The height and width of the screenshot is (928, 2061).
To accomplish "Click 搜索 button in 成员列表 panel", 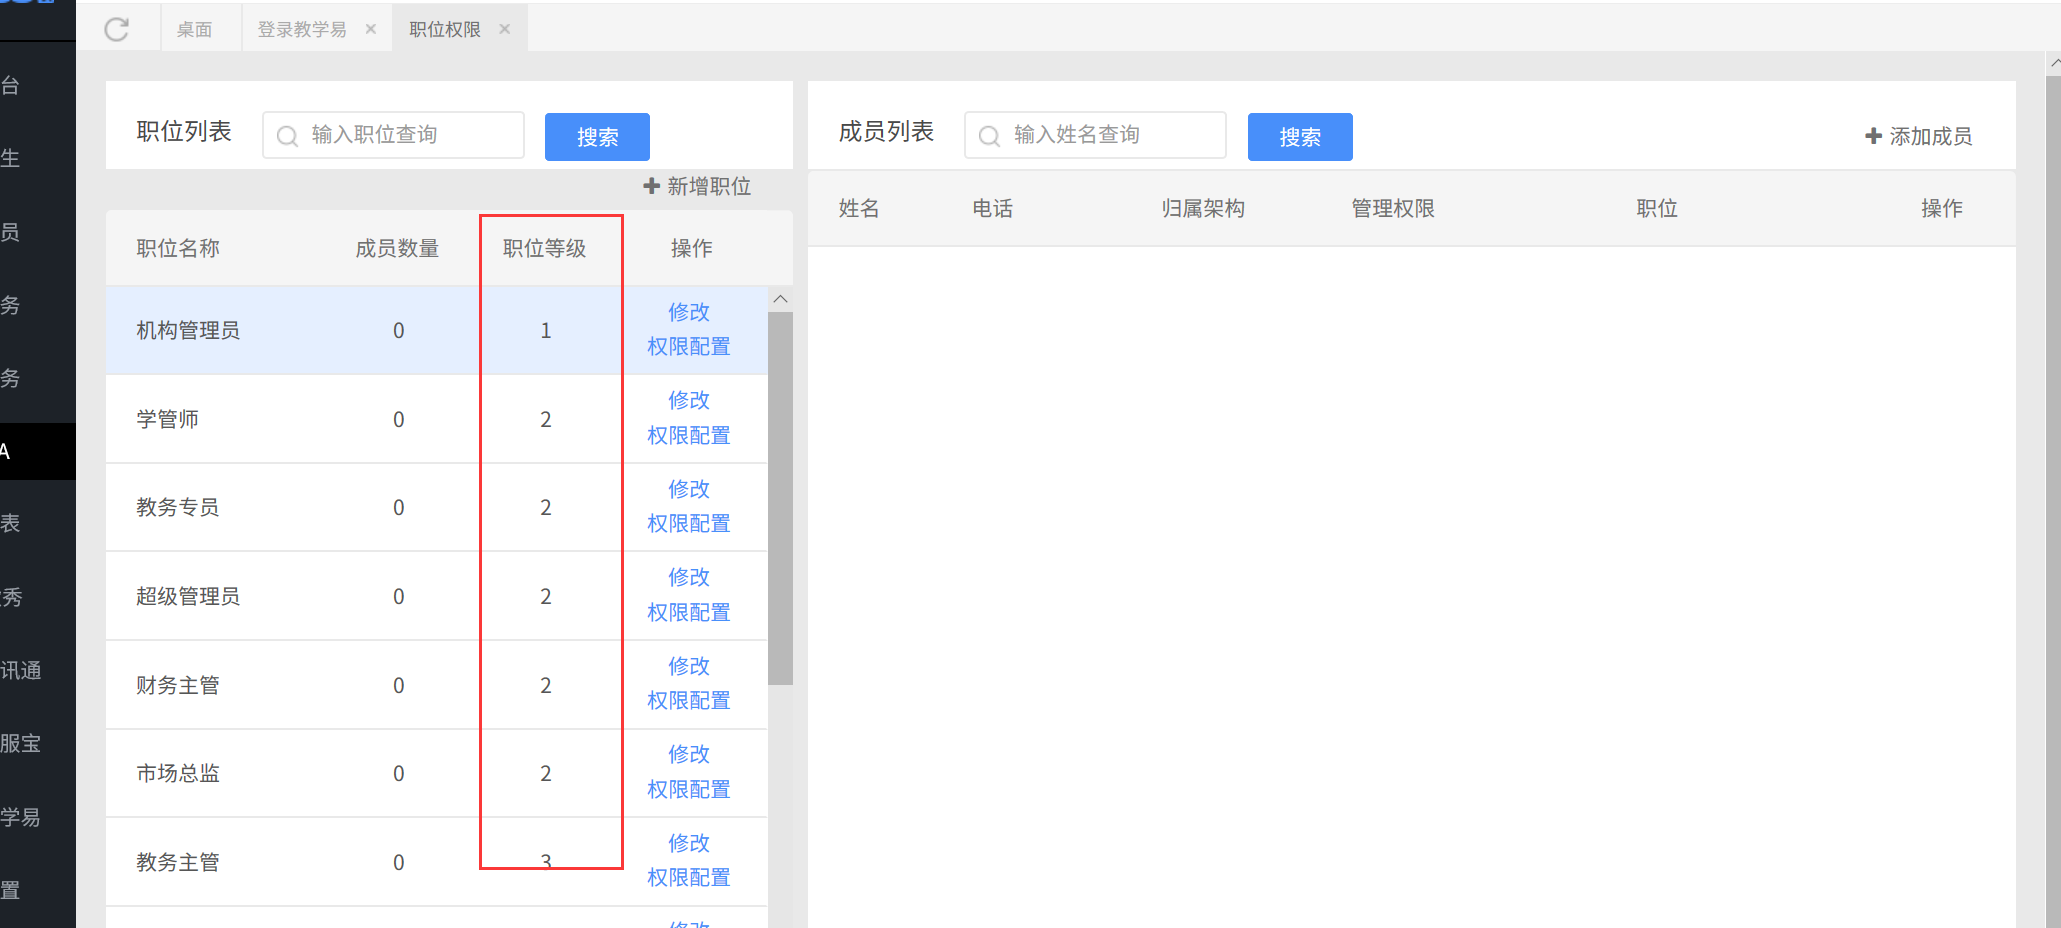I will (x=1300, y=137).
